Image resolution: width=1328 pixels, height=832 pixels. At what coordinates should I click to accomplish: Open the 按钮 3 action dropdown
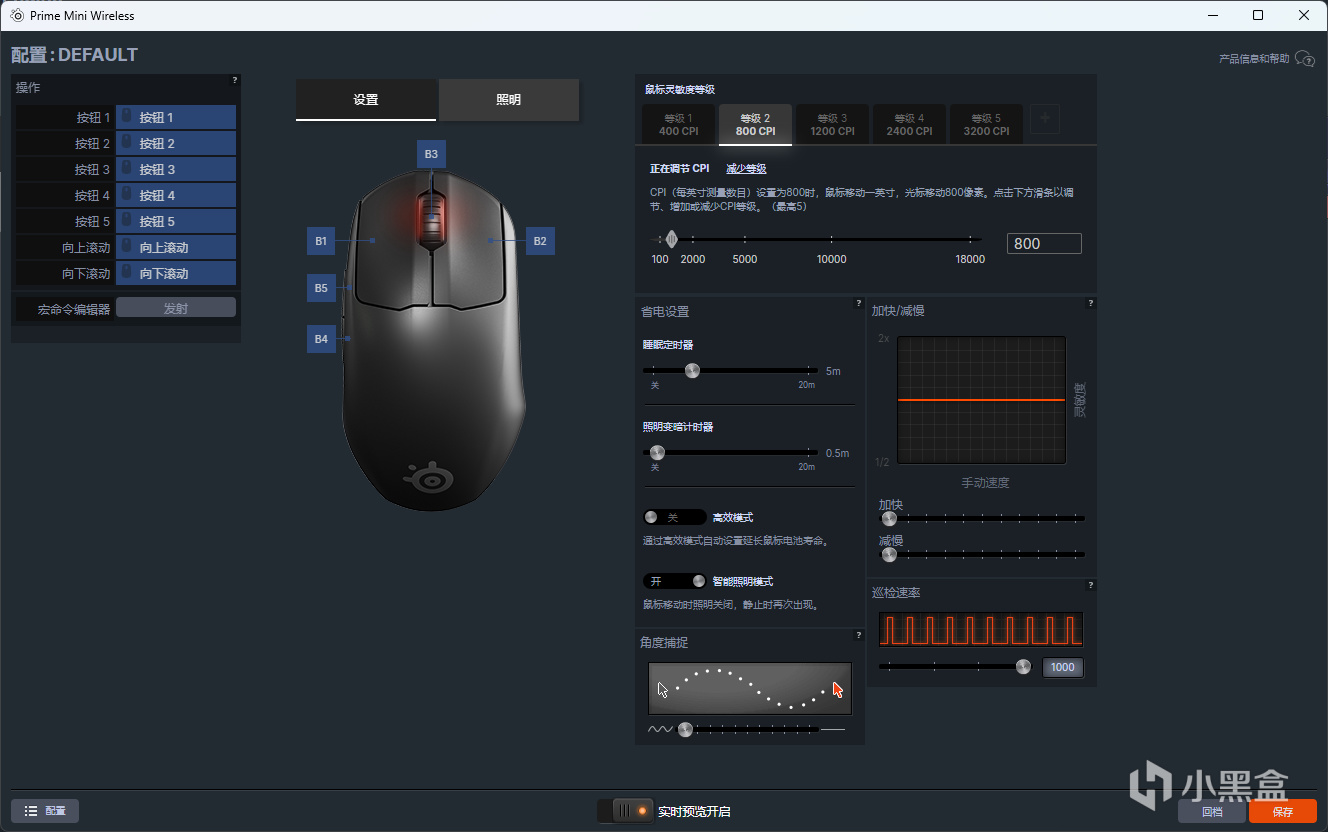coord(176,169)
